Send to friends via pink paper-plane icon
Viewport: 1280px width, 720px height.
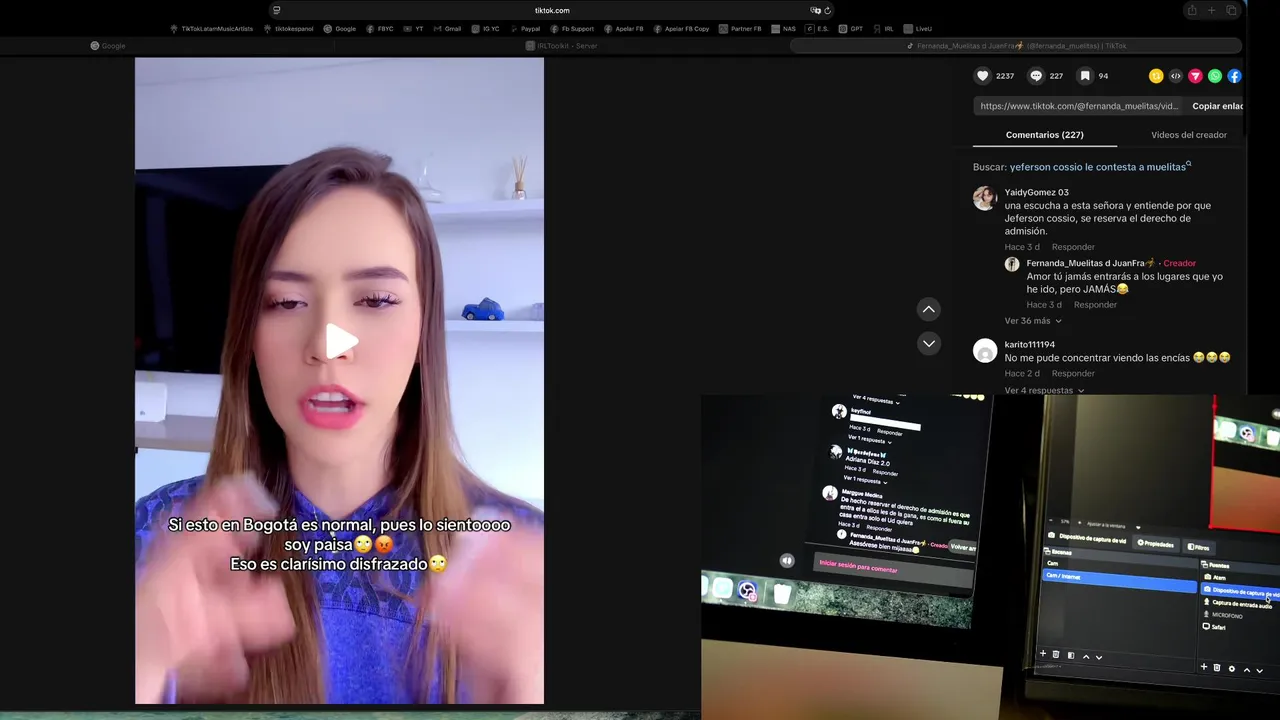pyautogui.click(x=1195, y=76)
